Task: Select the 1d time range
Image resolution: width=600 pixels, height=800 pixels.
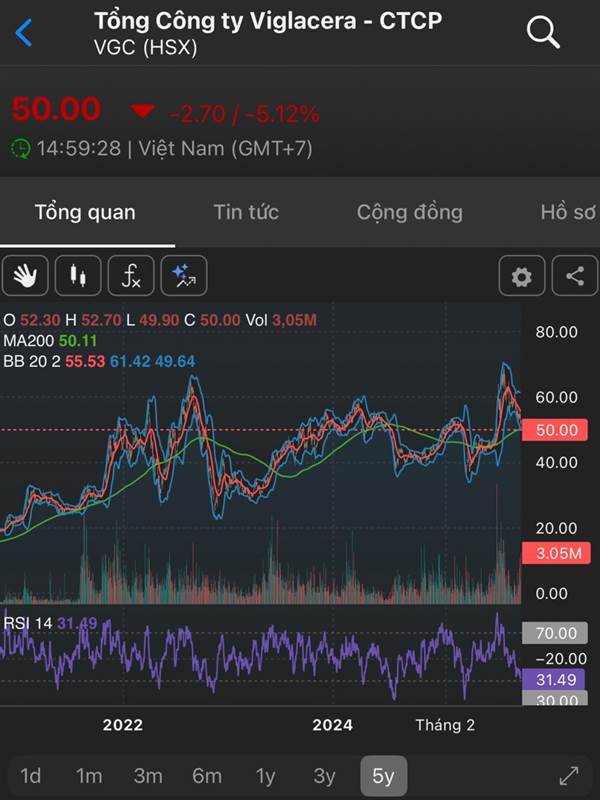Action: tap(31, 776)
